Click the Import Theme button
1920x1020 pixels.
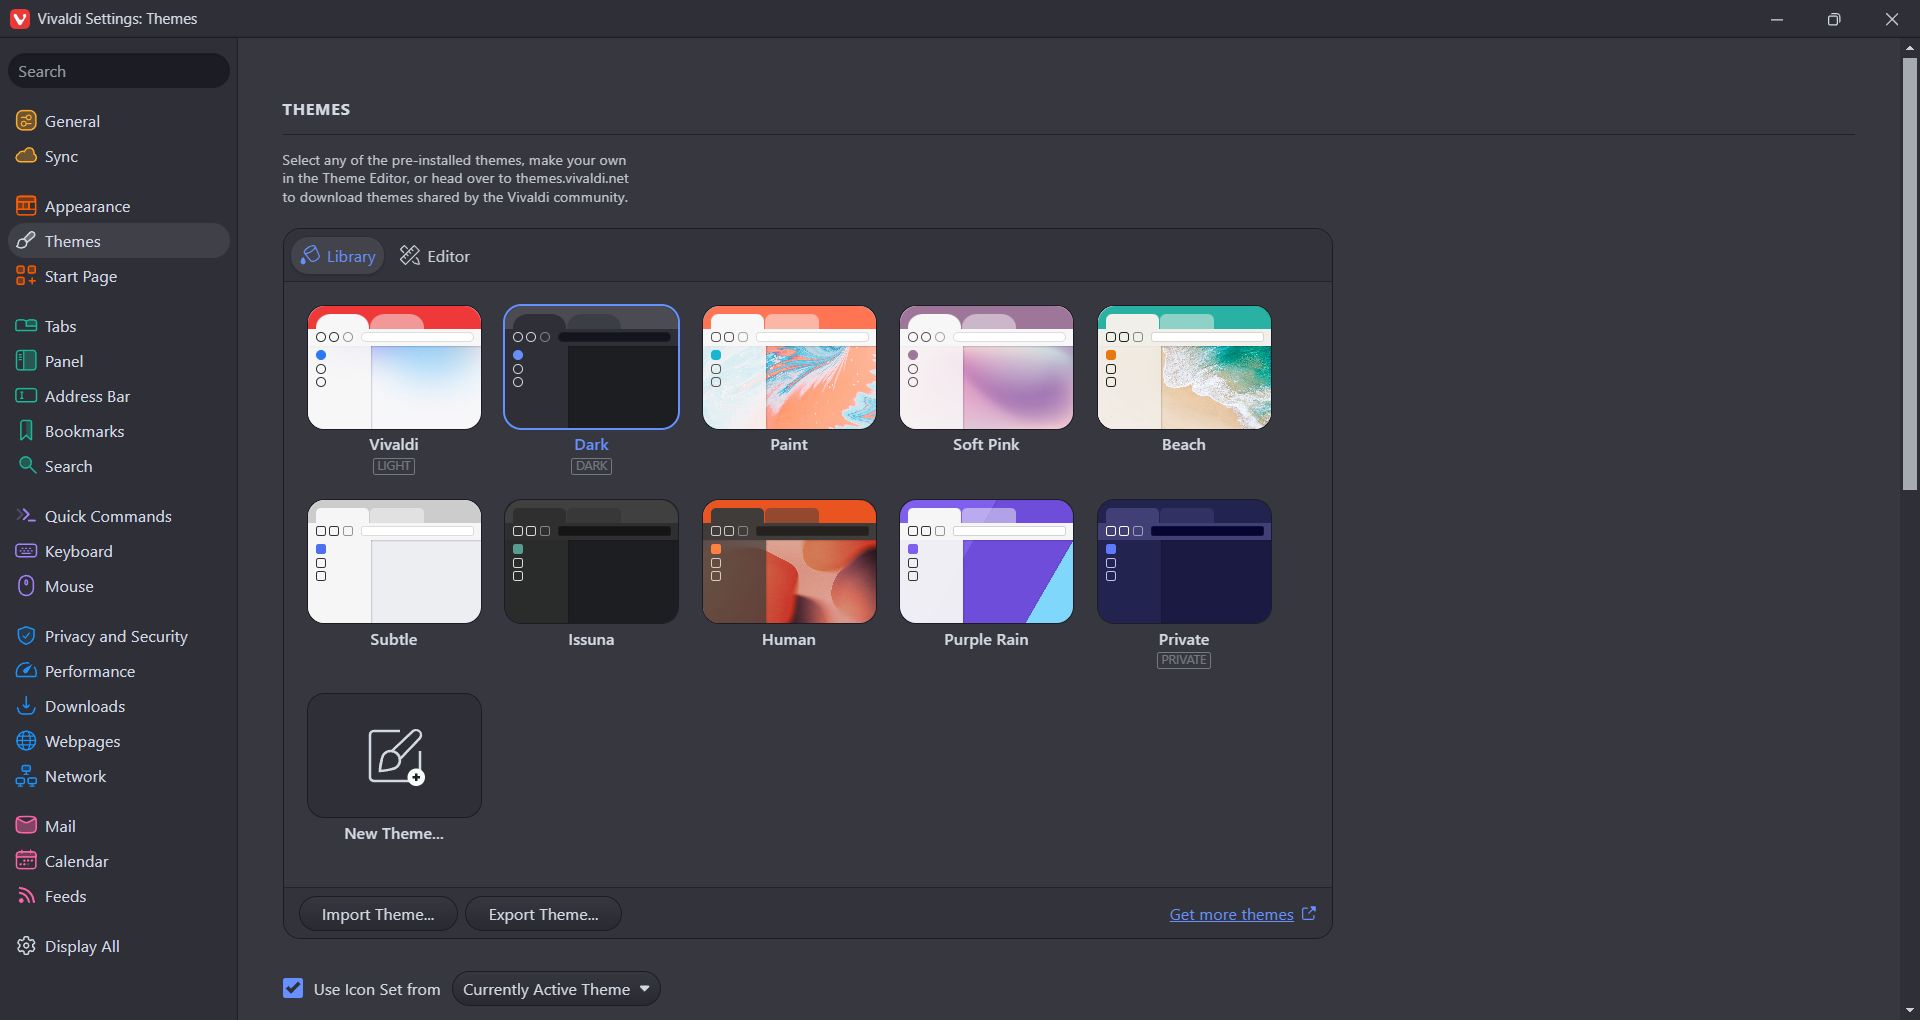point(378,914)
